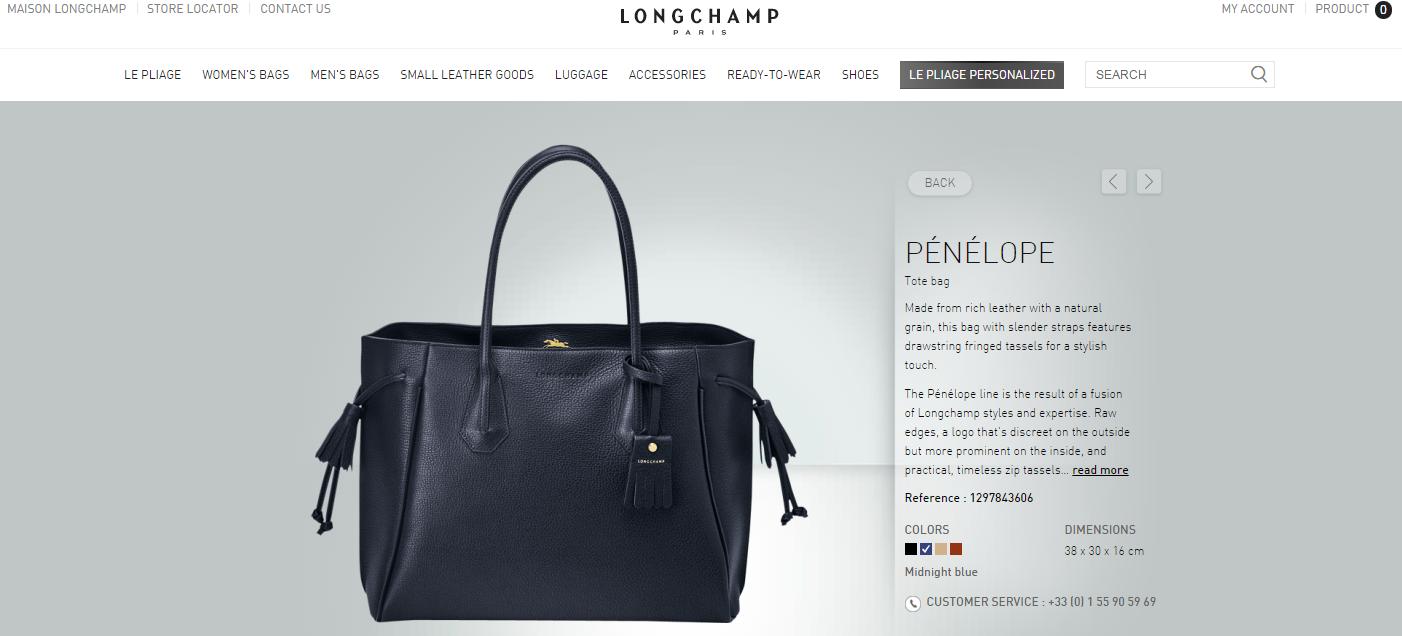The height and width of the screenshot is (636, 1402).
Task: Open Ready-to-Wear menu
Action: click(x=774, y=75)
